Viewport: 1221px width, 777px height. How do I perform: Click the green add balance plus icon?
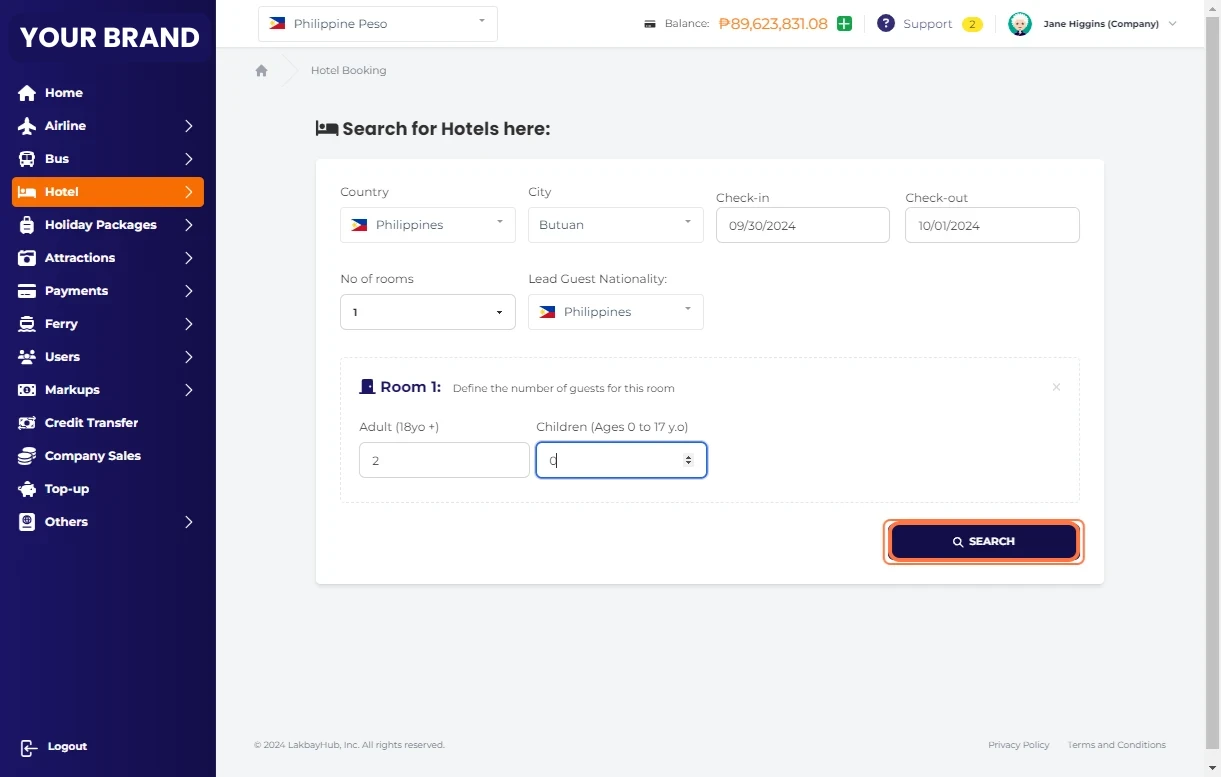(844, 24)
